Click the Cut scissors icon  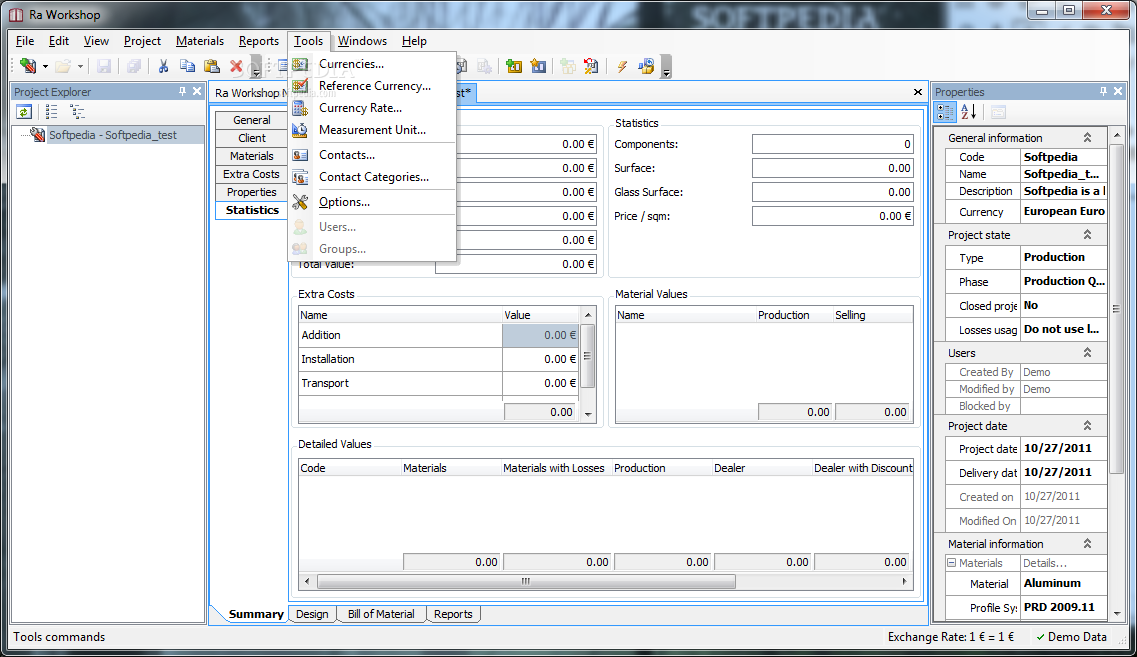click(163, 67)
